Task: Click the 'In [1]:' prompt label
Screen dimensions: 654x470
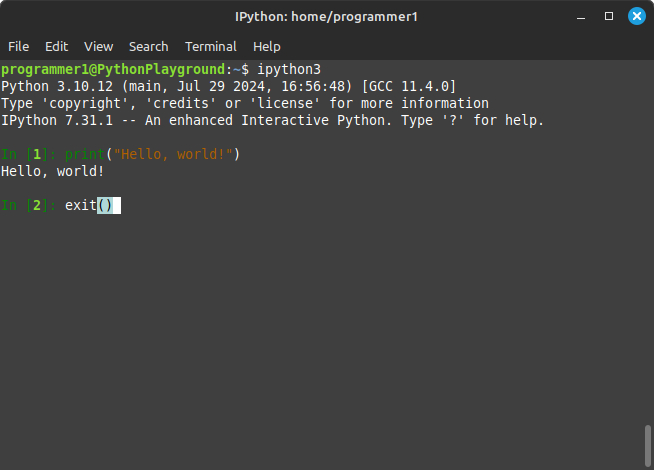Action: click(x=29, y=154)
